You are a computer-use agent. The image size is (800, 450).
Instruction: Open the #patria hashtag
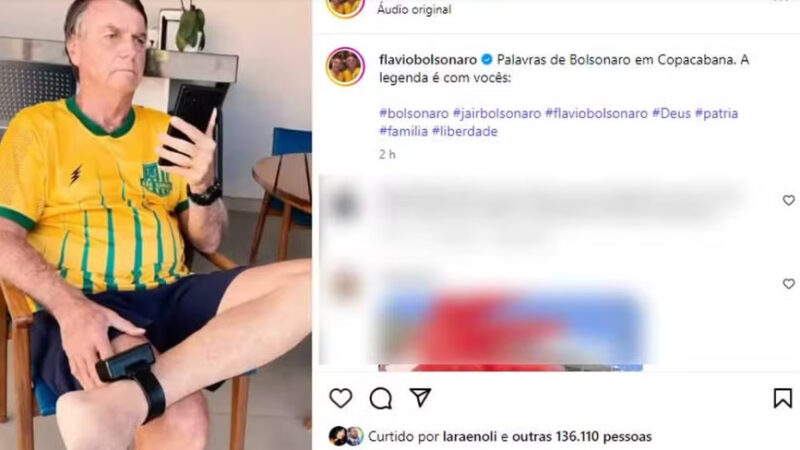pos(716,113)
